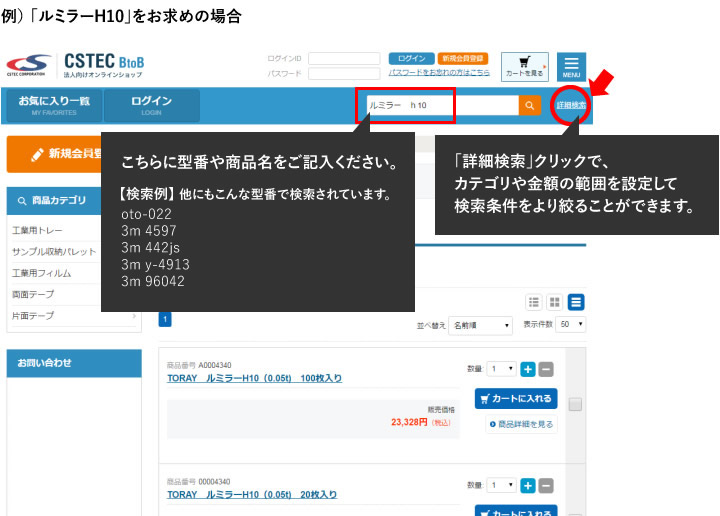Image resolution: width=720 pixels, height=516 pixels.
Task: Decrease quantity for the 20枚入り product
Action: (x=546, y=486)
